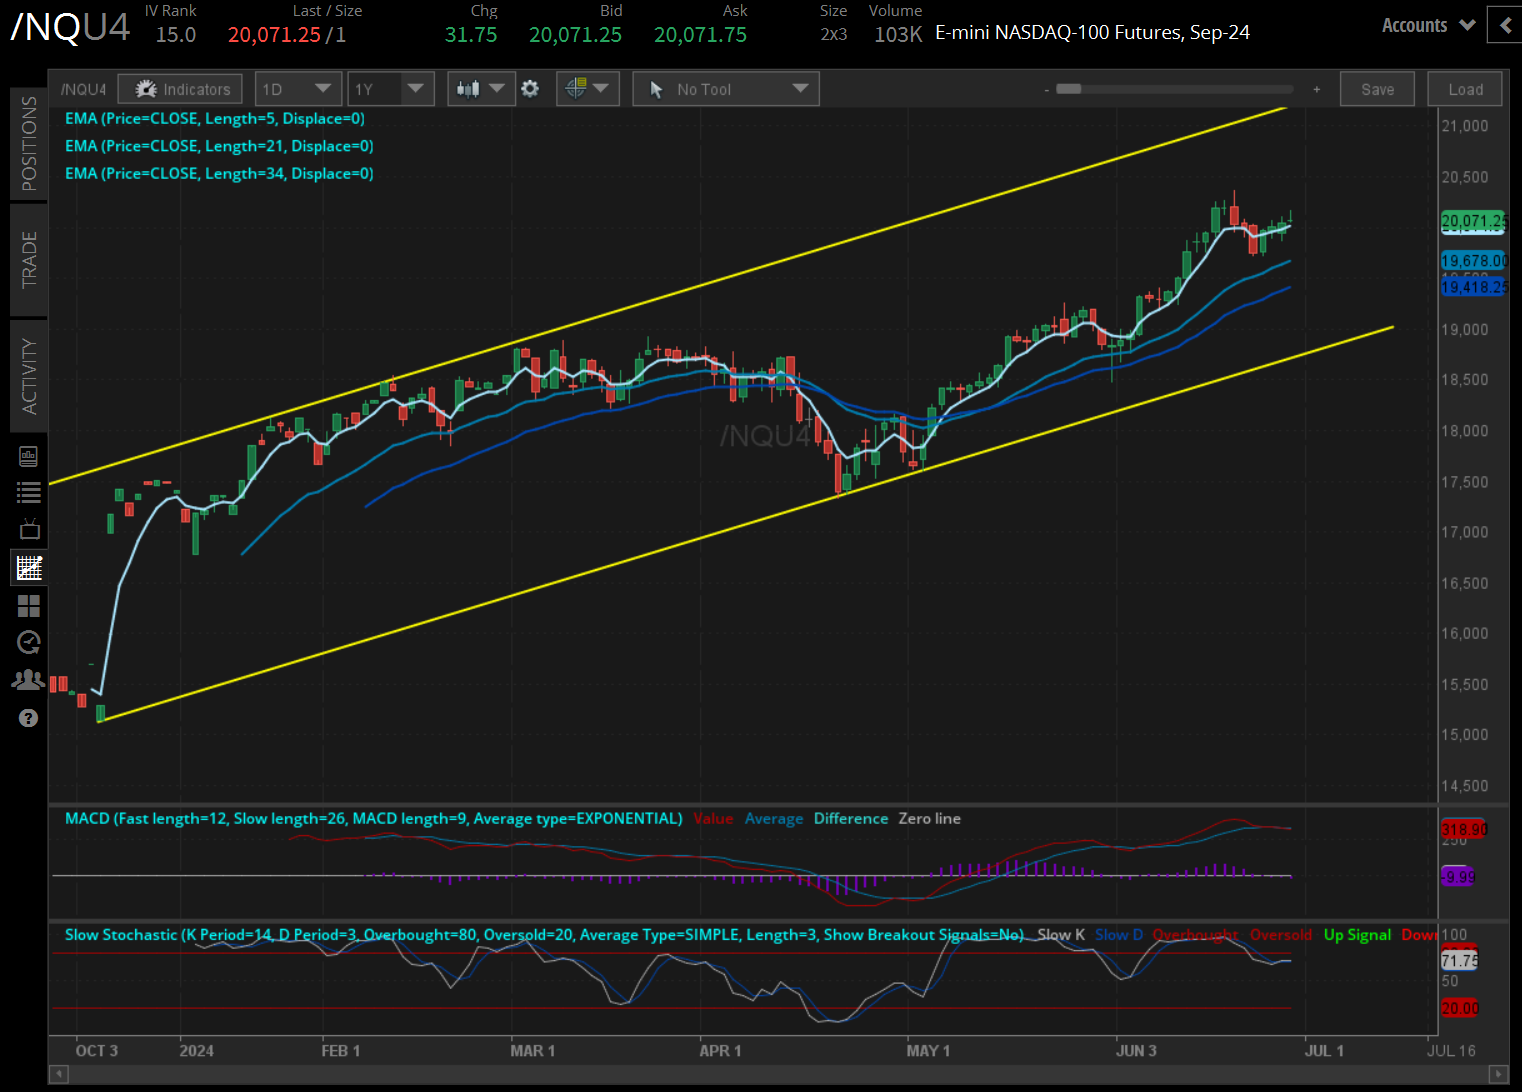The image size is (1522, 1092).
Task: Toggle the Slow K plot visibility
Action: (x=1060, y=934)
